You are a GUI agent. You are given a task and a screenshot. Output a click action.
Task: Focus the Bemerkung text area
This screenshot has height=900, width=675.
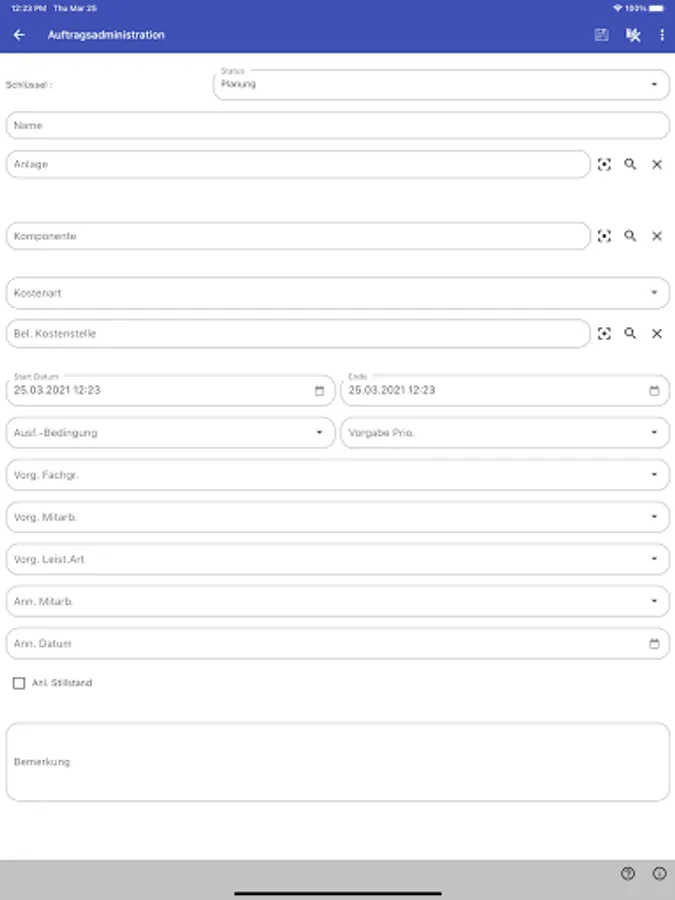pyautogui.click(x=337, y=762)
